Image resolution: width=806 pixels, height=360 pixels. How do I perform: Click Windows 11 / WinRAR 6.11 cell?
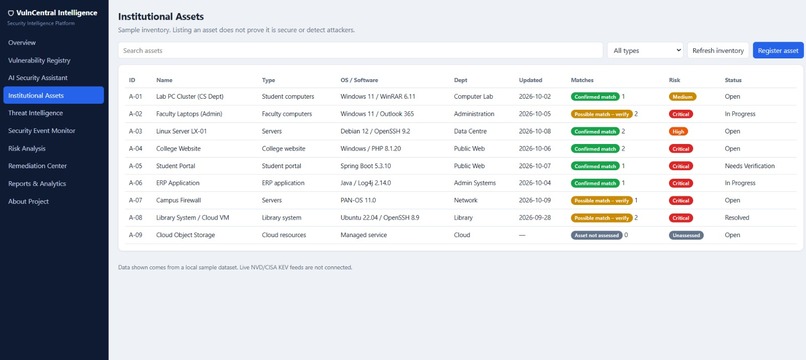378,96
